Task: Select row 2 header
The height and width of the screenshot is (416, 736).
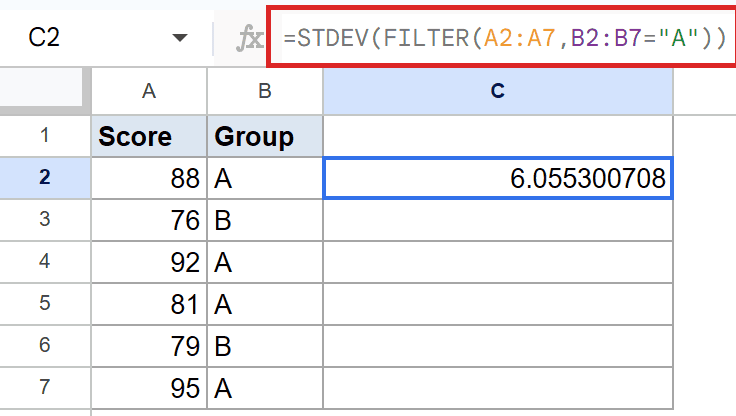Action: click(45, 178)
